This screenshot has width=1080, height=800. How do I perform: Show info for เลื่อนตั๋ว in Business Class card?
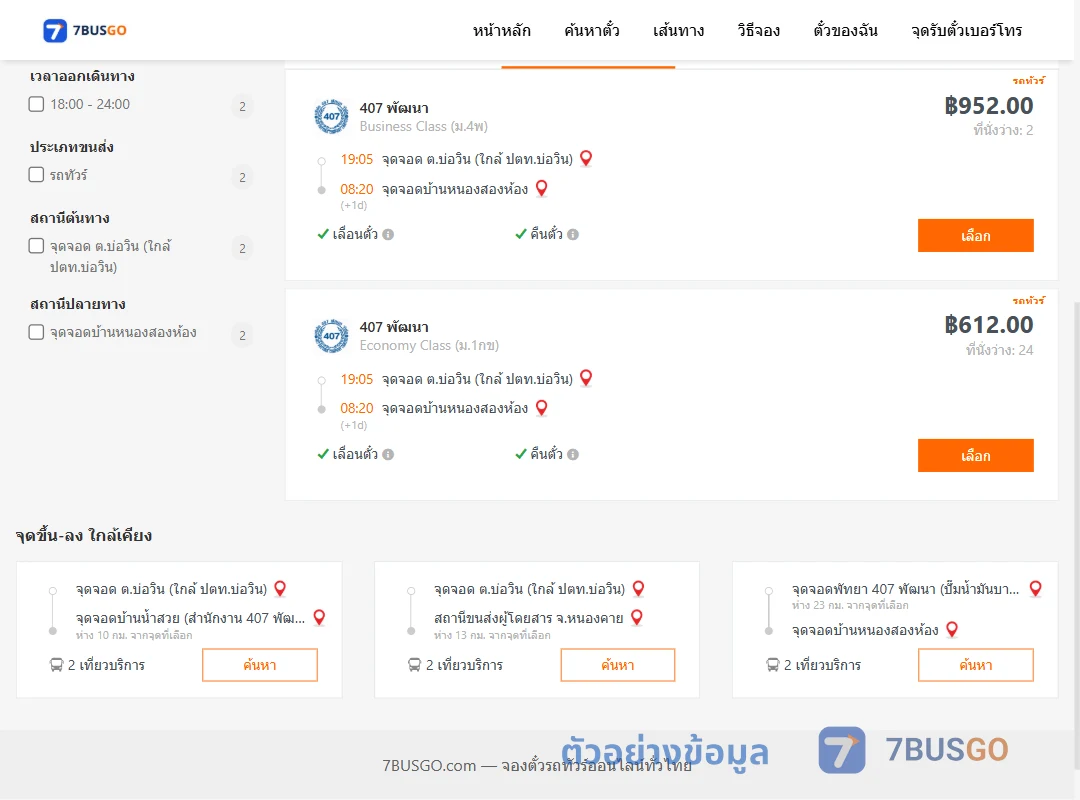[388, 234]
